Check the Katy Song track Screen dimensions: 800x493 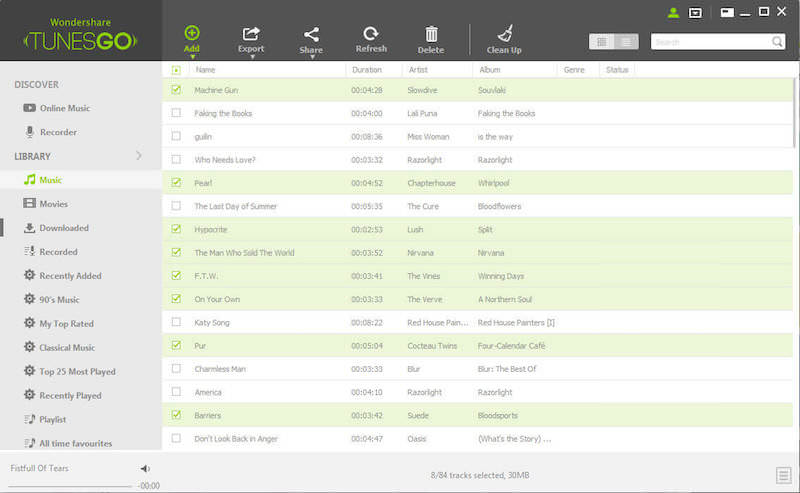[x=176, y=322]
